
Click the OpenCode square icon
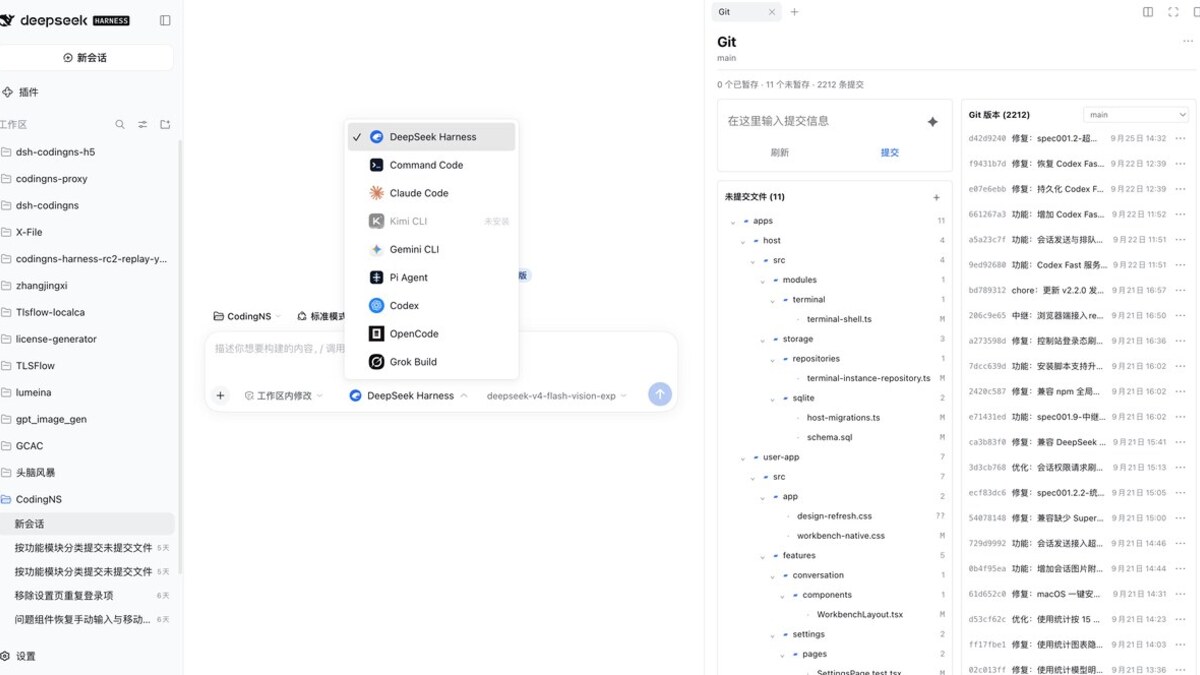point(376,333)
